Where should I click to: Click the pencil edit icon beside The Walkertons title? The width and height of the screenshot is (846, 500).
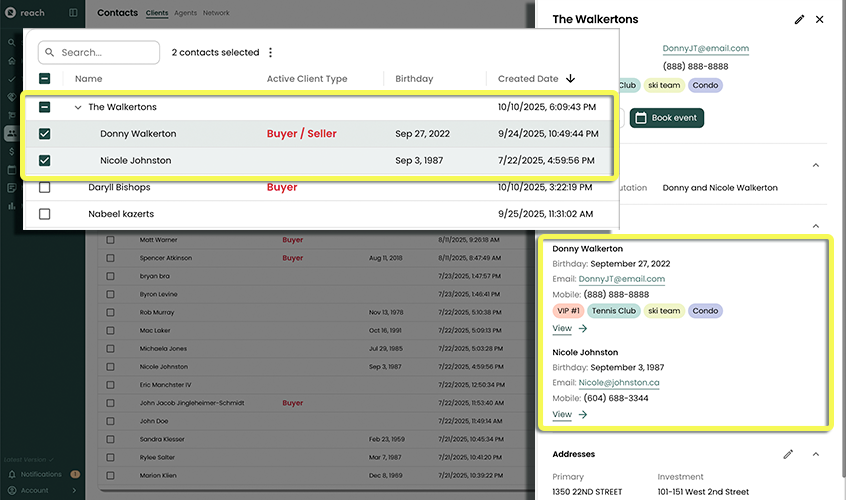coord(799,19)
